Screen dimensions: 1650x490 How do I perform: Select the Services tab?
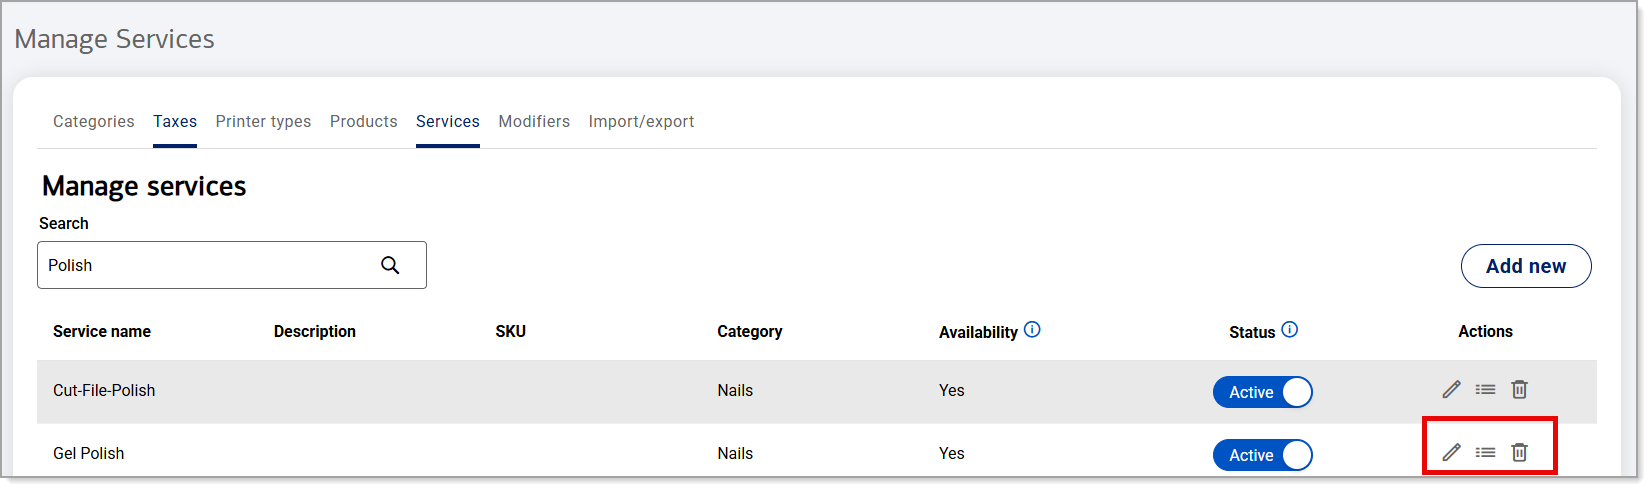(x=448, y=121)
